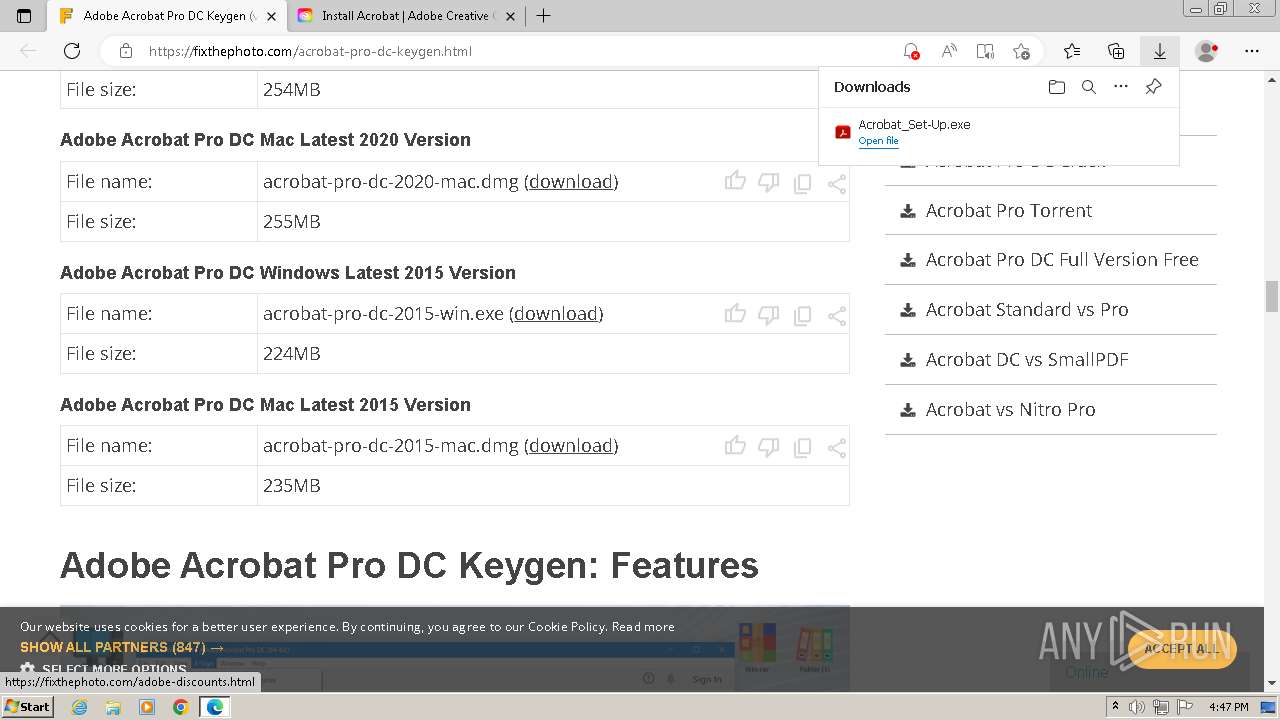Viewport: 1280px width, 720px height.
Task: Share the 2015-mac.dmg row
Action: click(x=837, y=448)
